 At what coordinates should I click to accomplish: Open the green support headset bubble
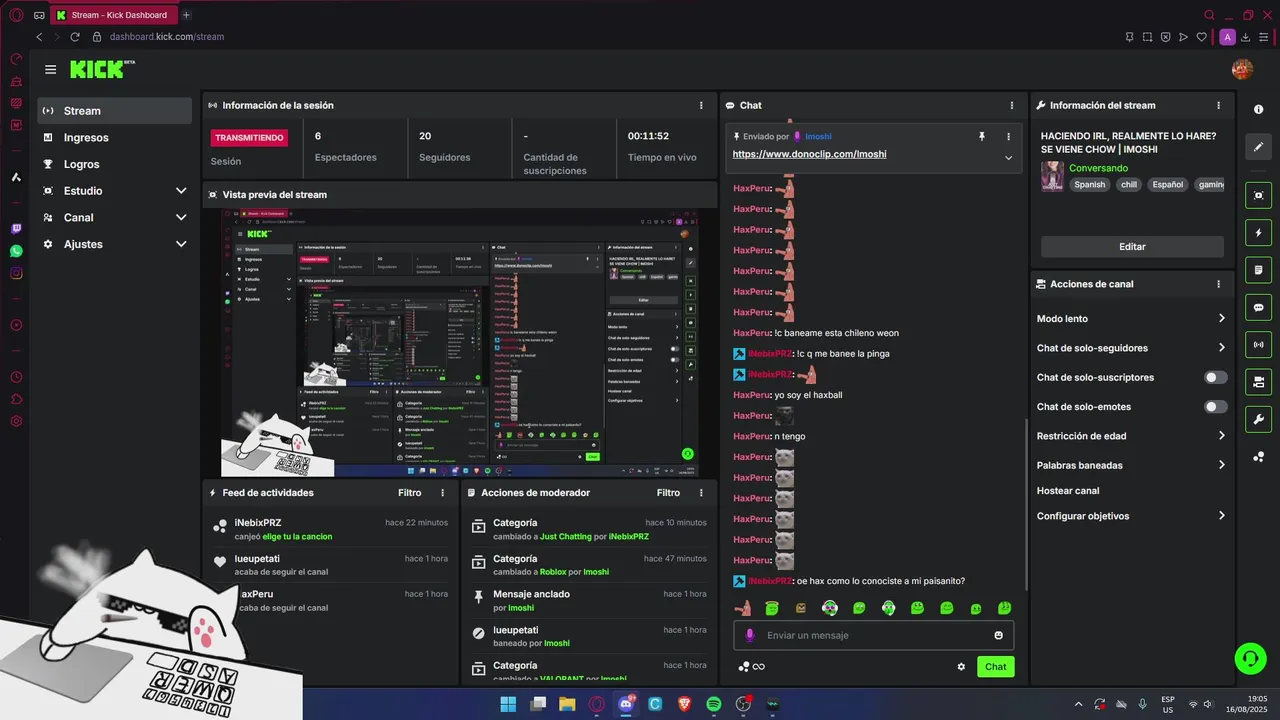point(1250,658)
